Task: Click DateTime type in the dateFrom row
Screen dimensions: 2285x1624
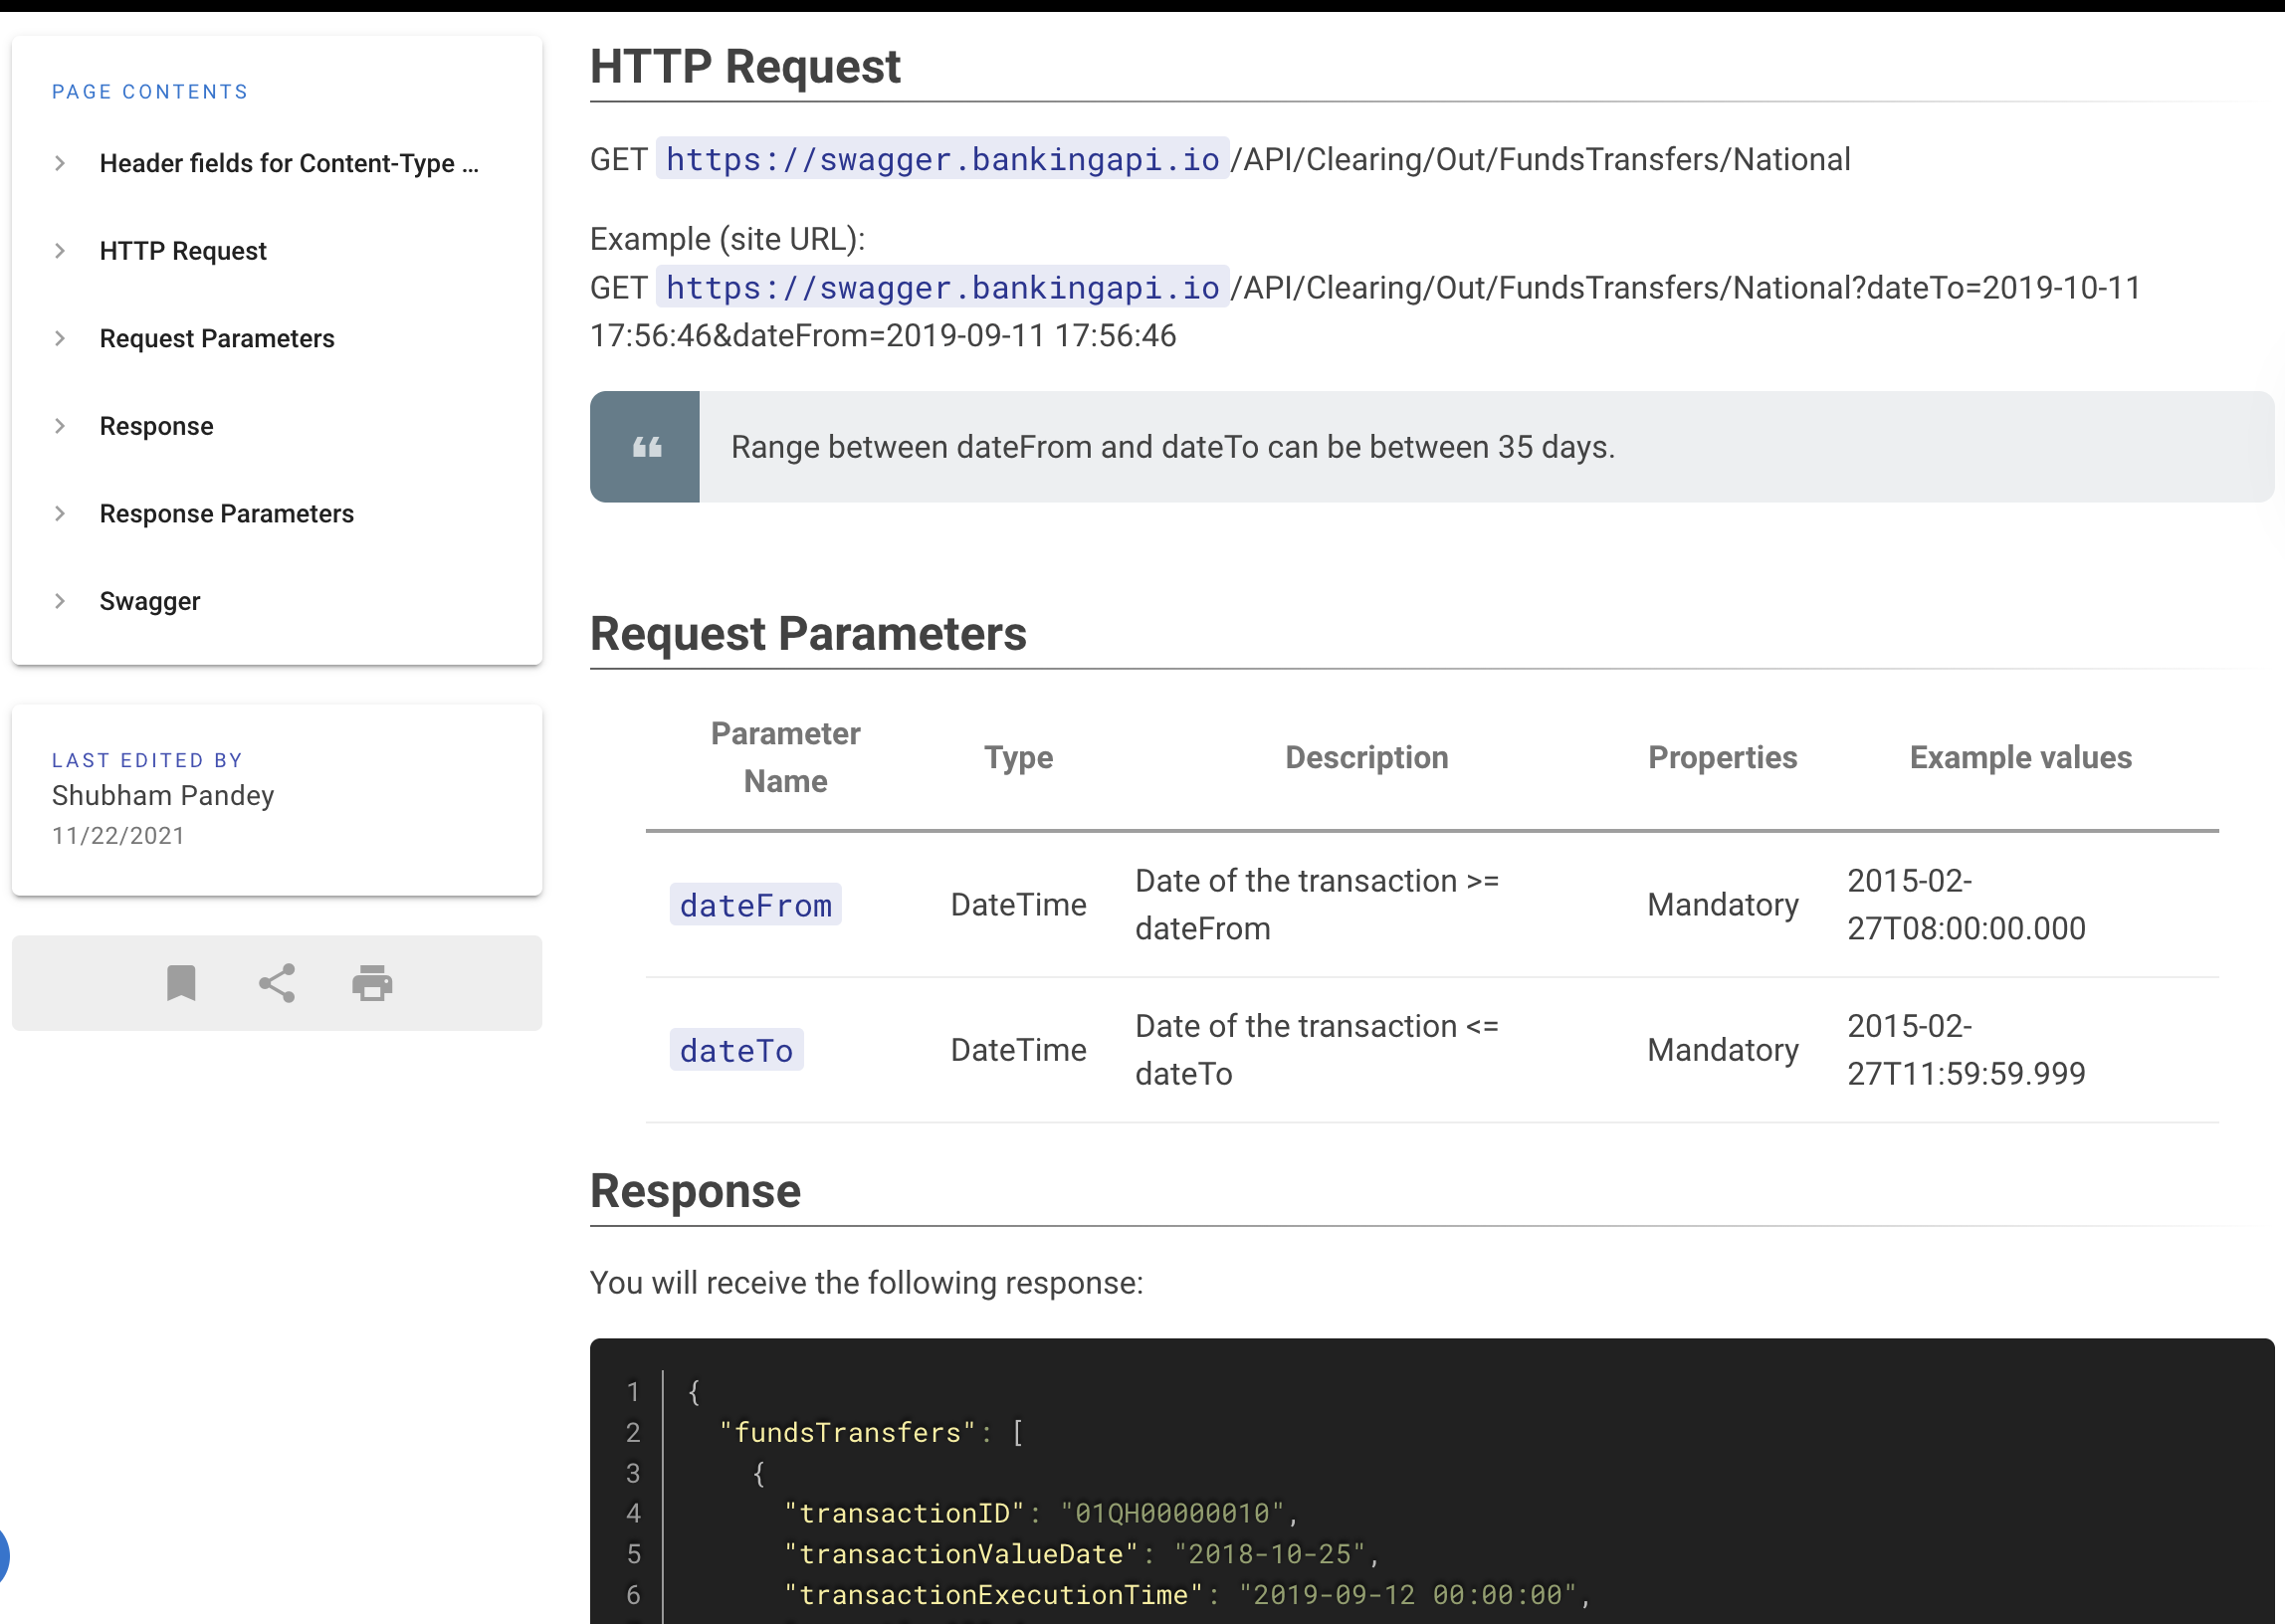Action: [1018, 905]
